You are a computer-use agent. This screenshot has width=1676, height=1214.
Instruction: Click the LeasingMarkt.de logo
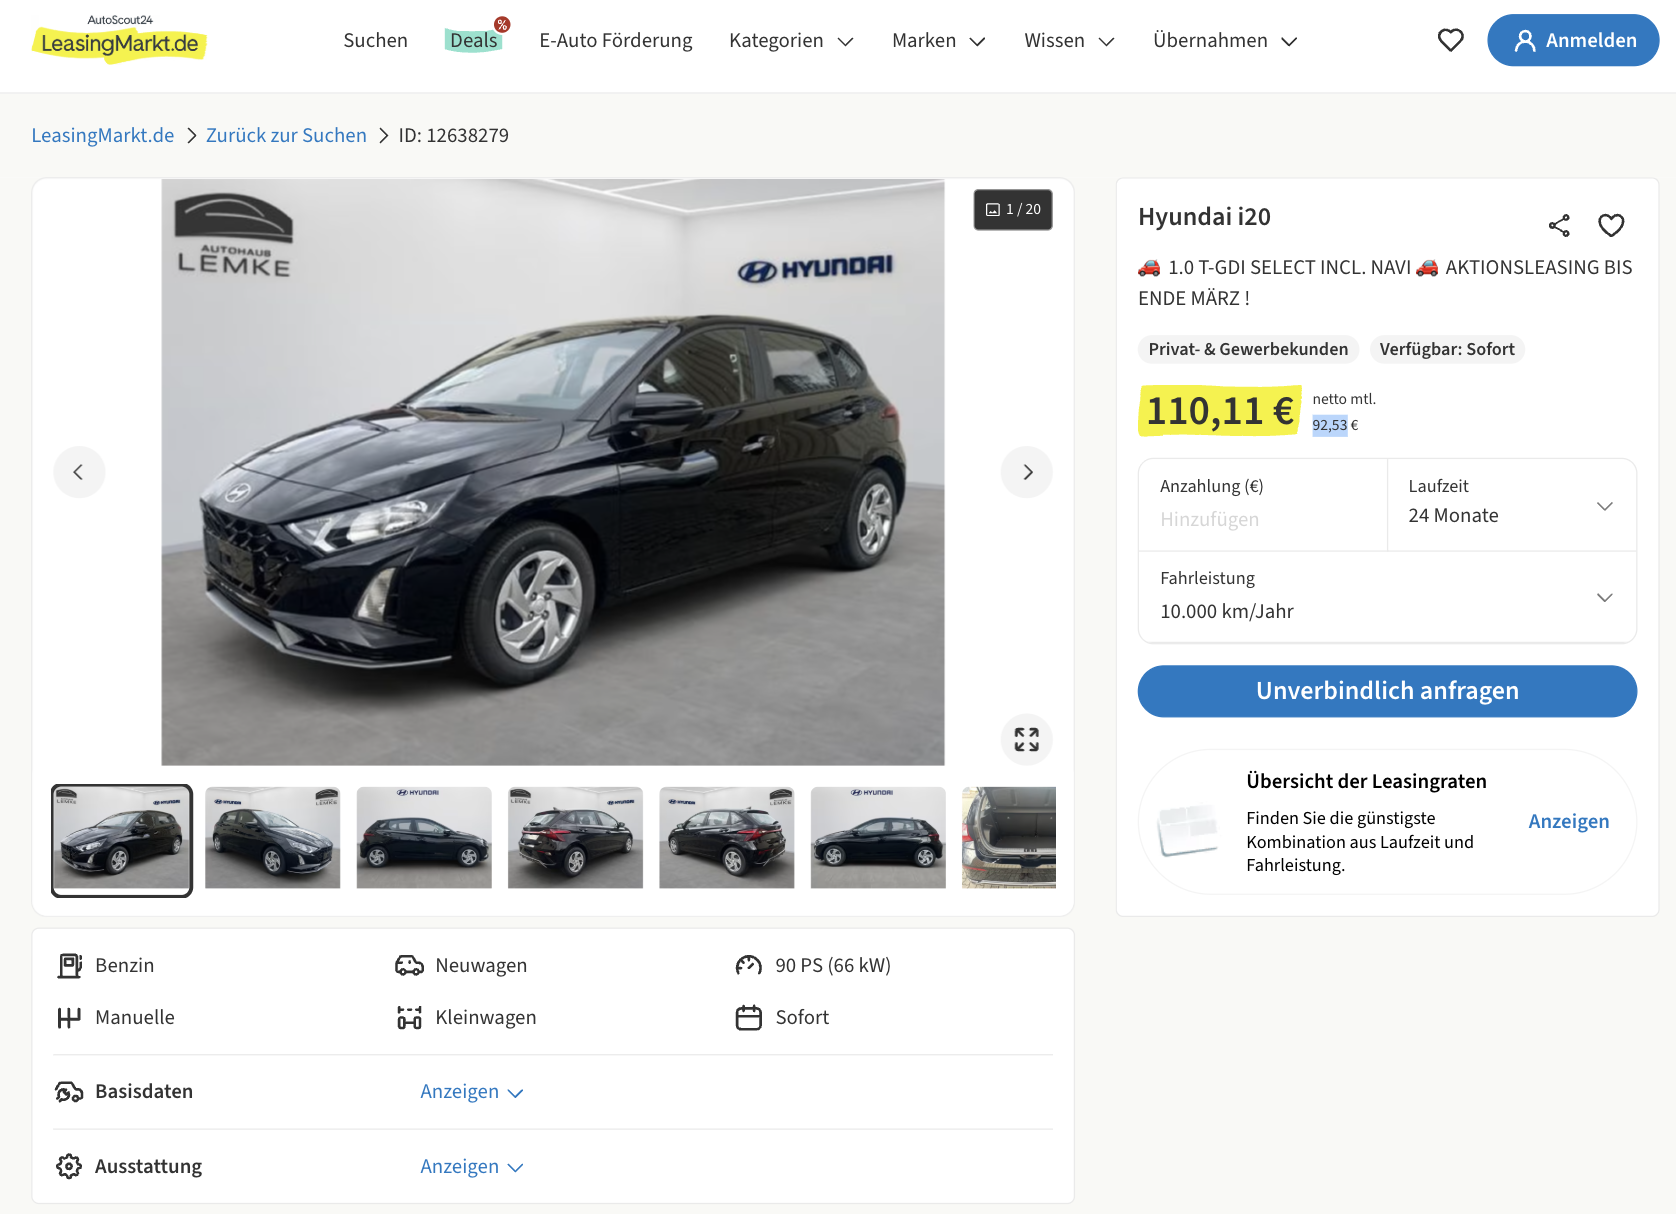(120, 40)
